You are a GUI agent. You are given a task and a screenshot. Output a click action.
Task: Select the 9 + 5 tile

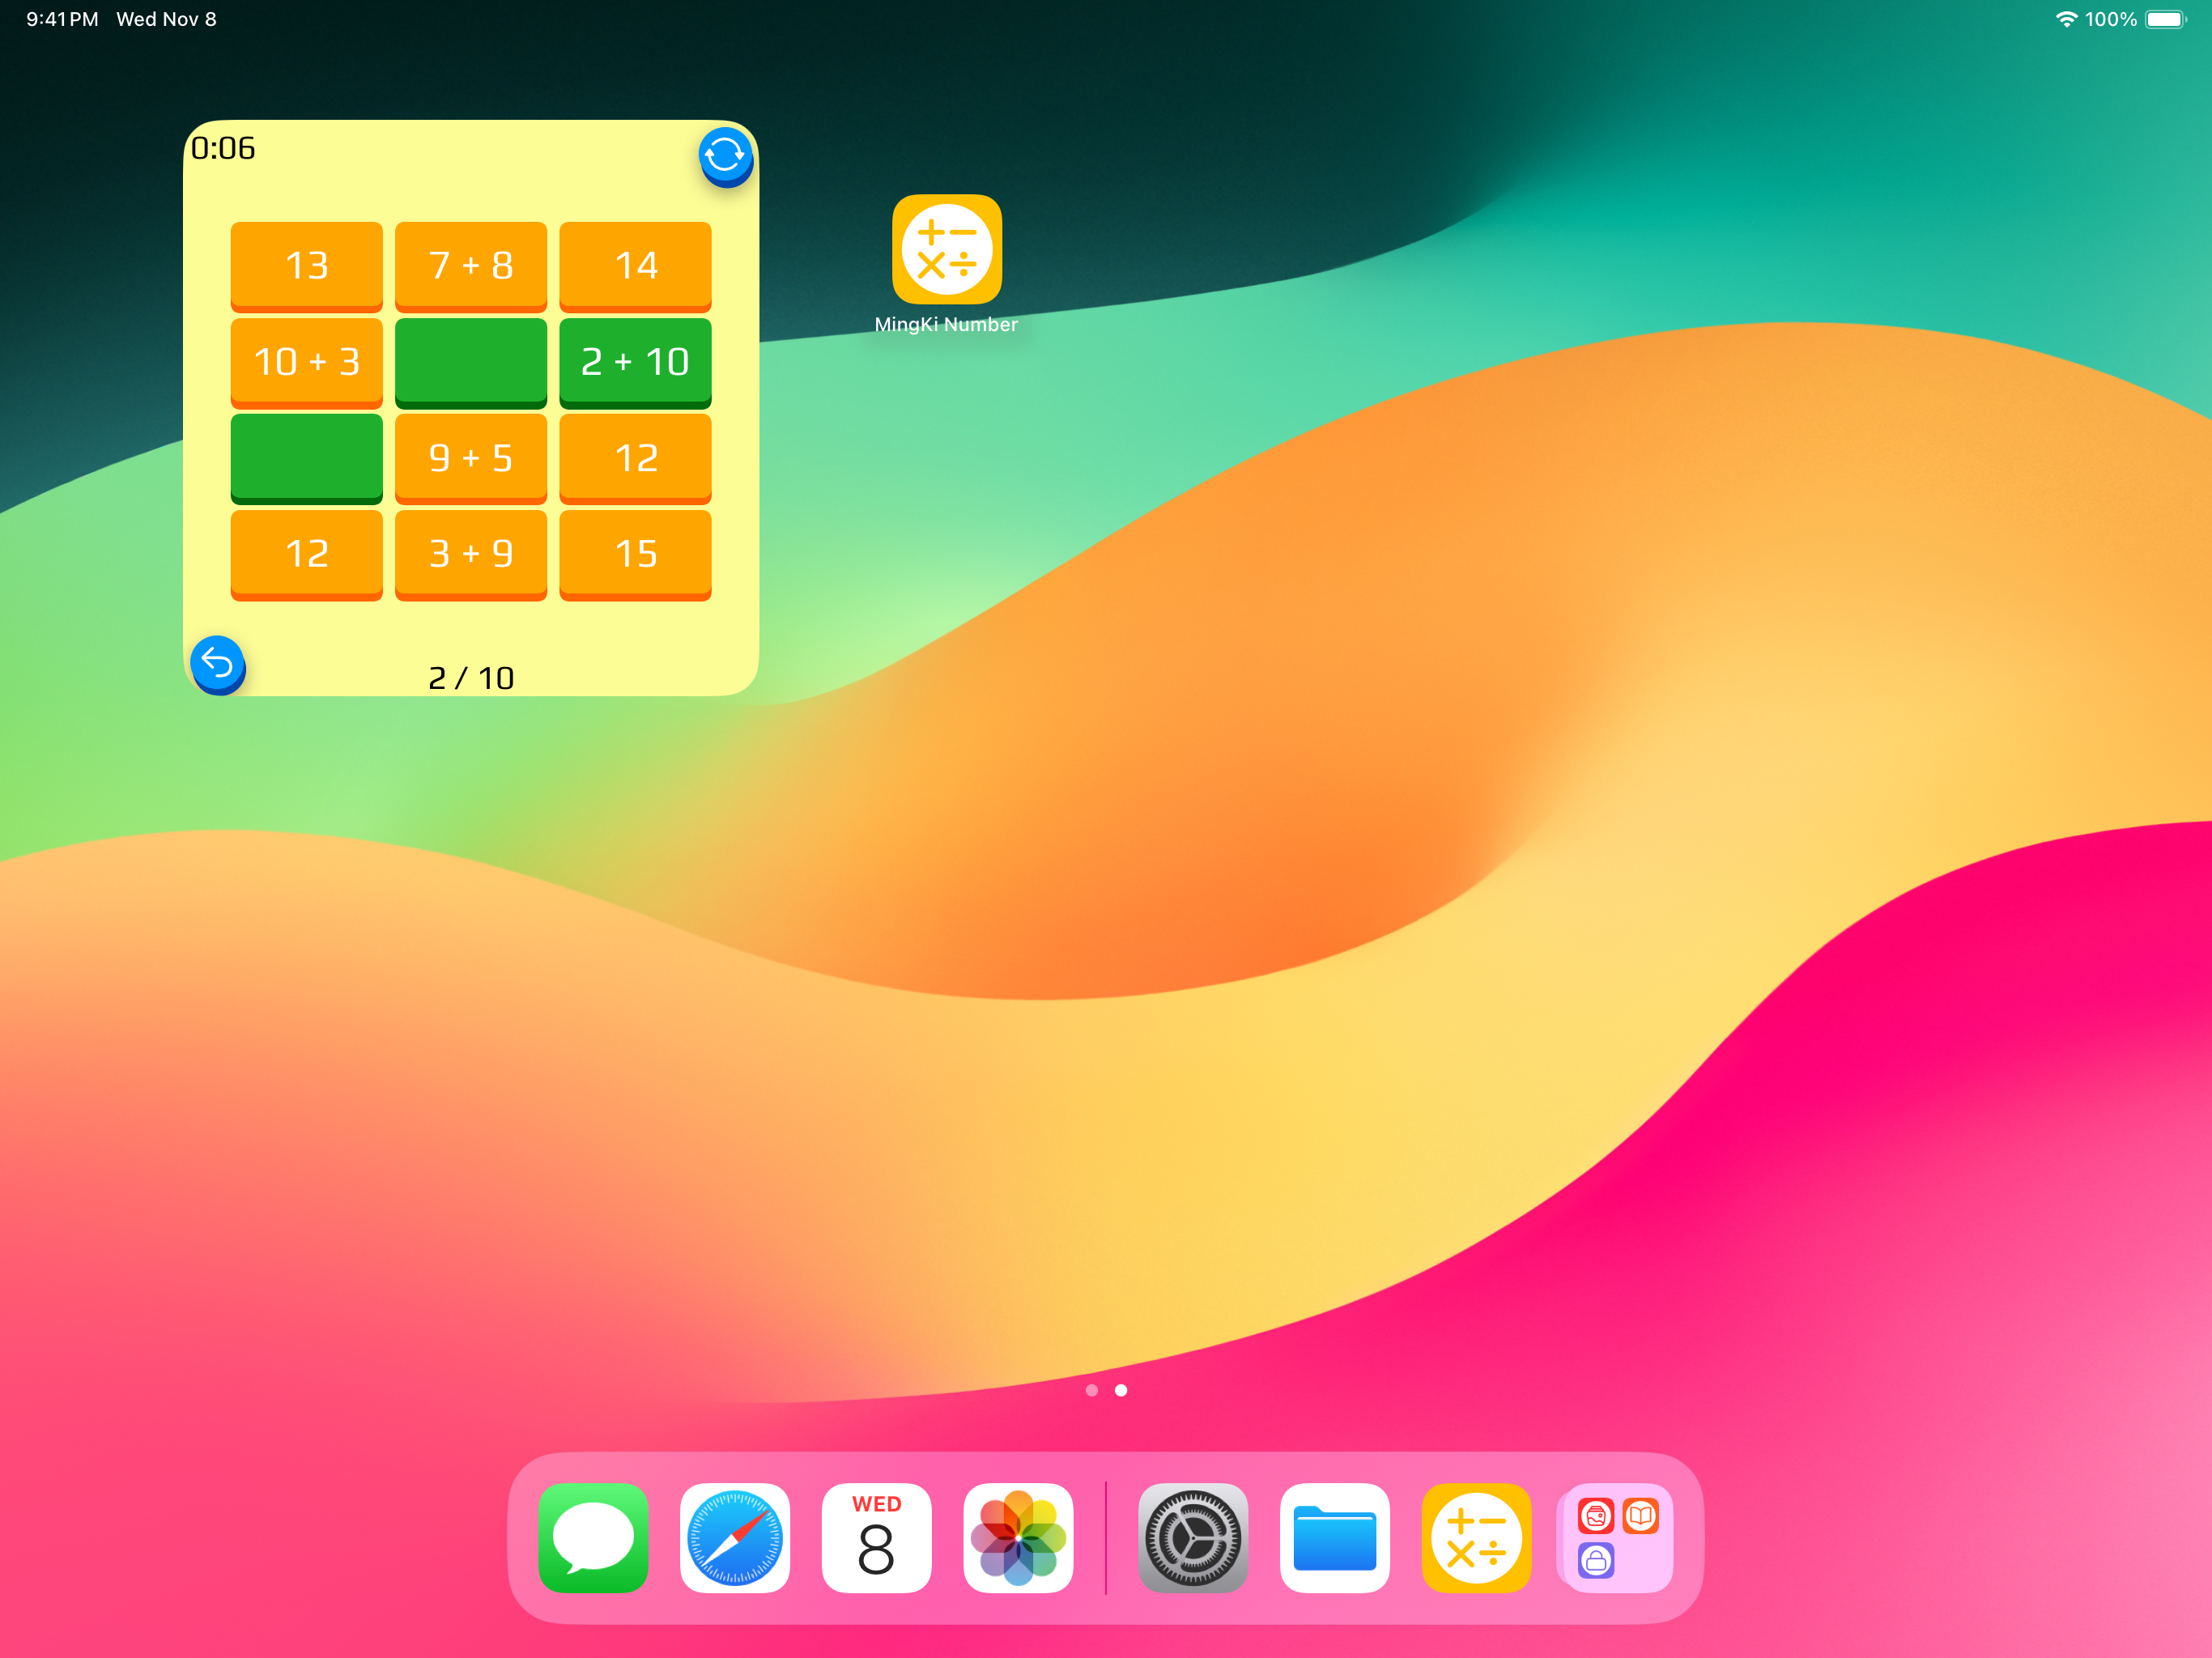471,458
